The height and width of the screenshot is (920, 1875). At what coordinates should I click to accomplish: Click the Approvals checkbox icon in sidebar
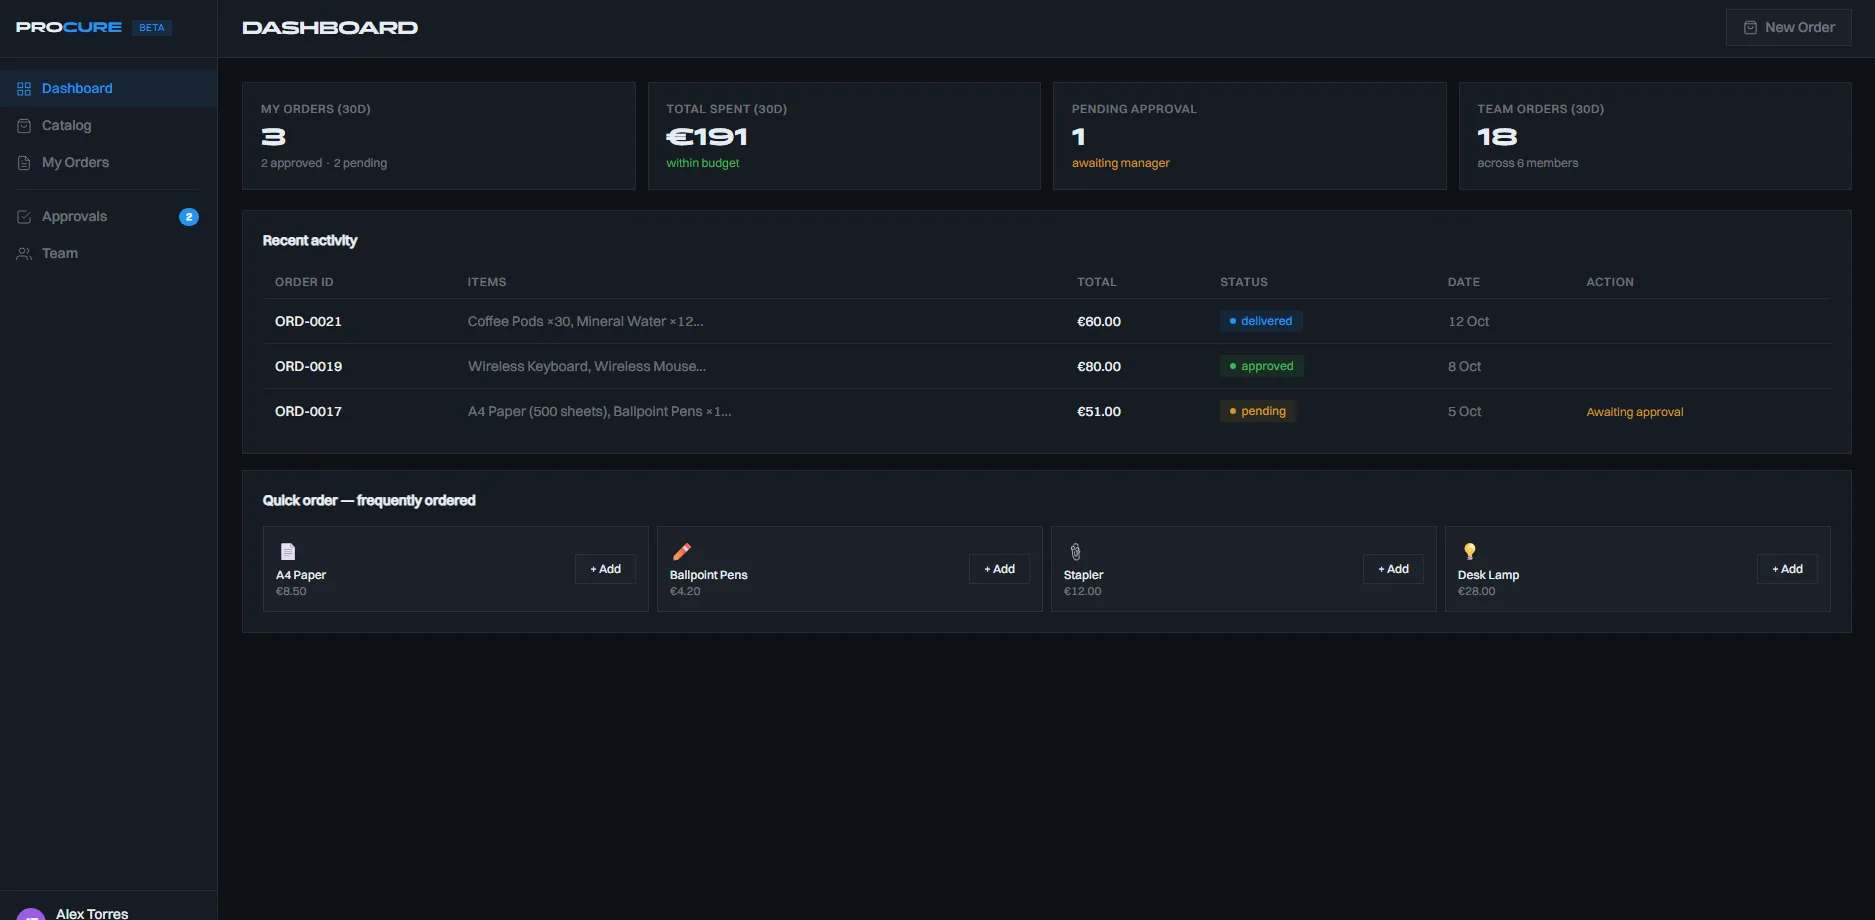pyautogui.click(x=24, y=217)
